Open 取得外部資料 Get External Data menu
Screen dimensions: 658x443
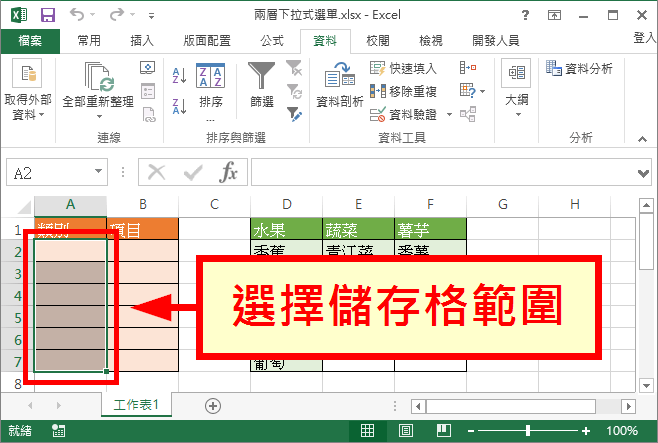28,91
